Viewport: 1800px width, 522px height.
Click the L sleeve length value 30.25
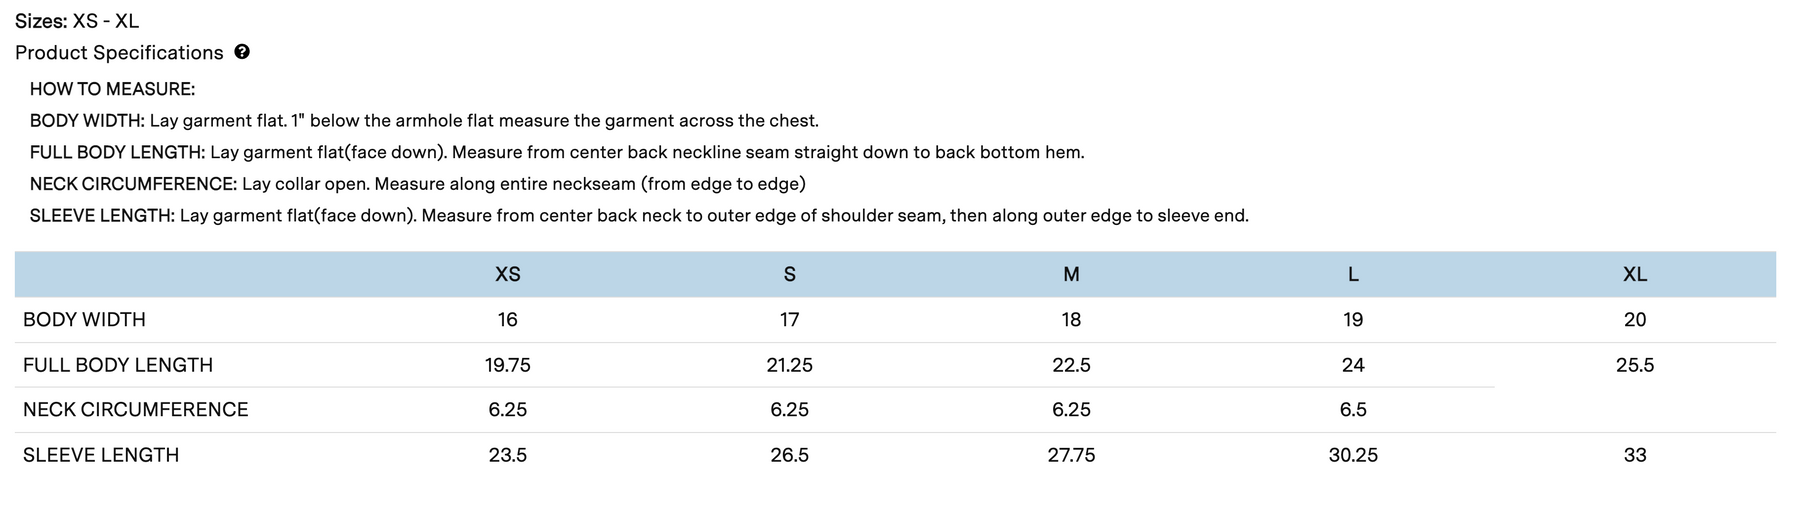coord(1353,455)
